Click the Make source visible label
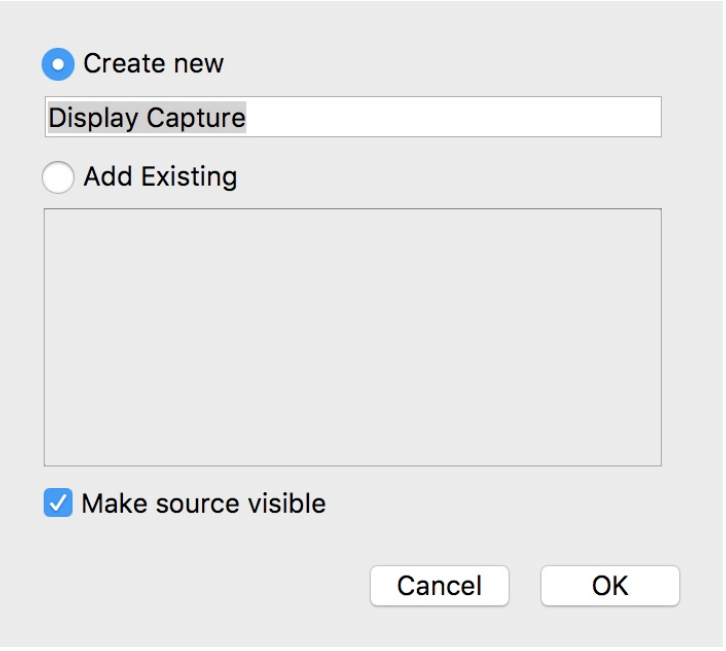Image resolution: width=726 pixels, height=651 pixels. [203, 503]
